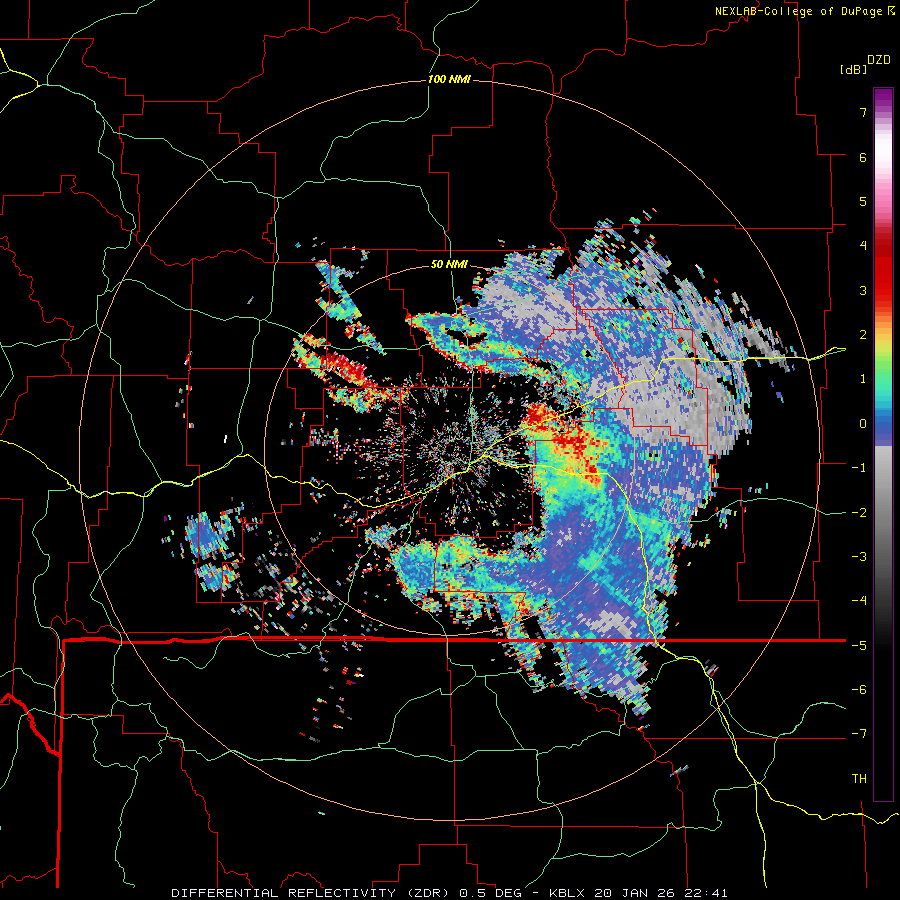Click the 2 value on the color scale

click(863, 335)
